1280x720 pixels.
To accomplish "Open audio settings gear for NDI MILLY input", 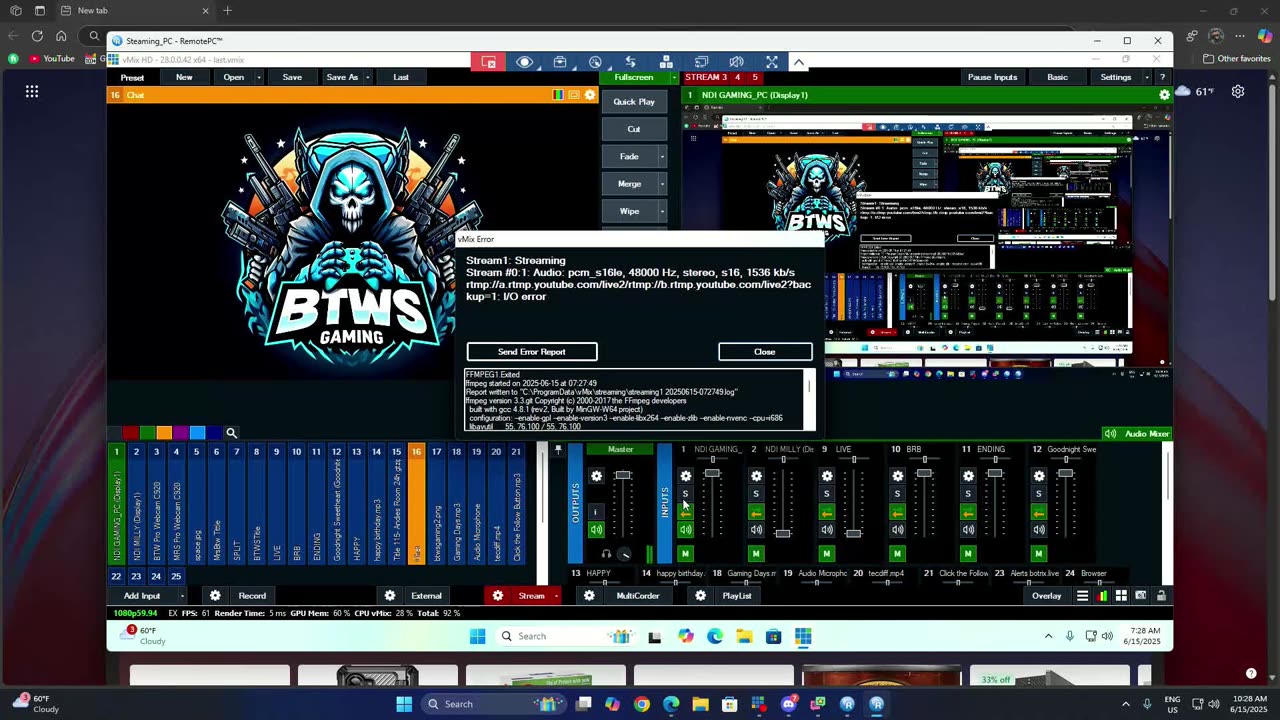I will [x=756, y=476].
